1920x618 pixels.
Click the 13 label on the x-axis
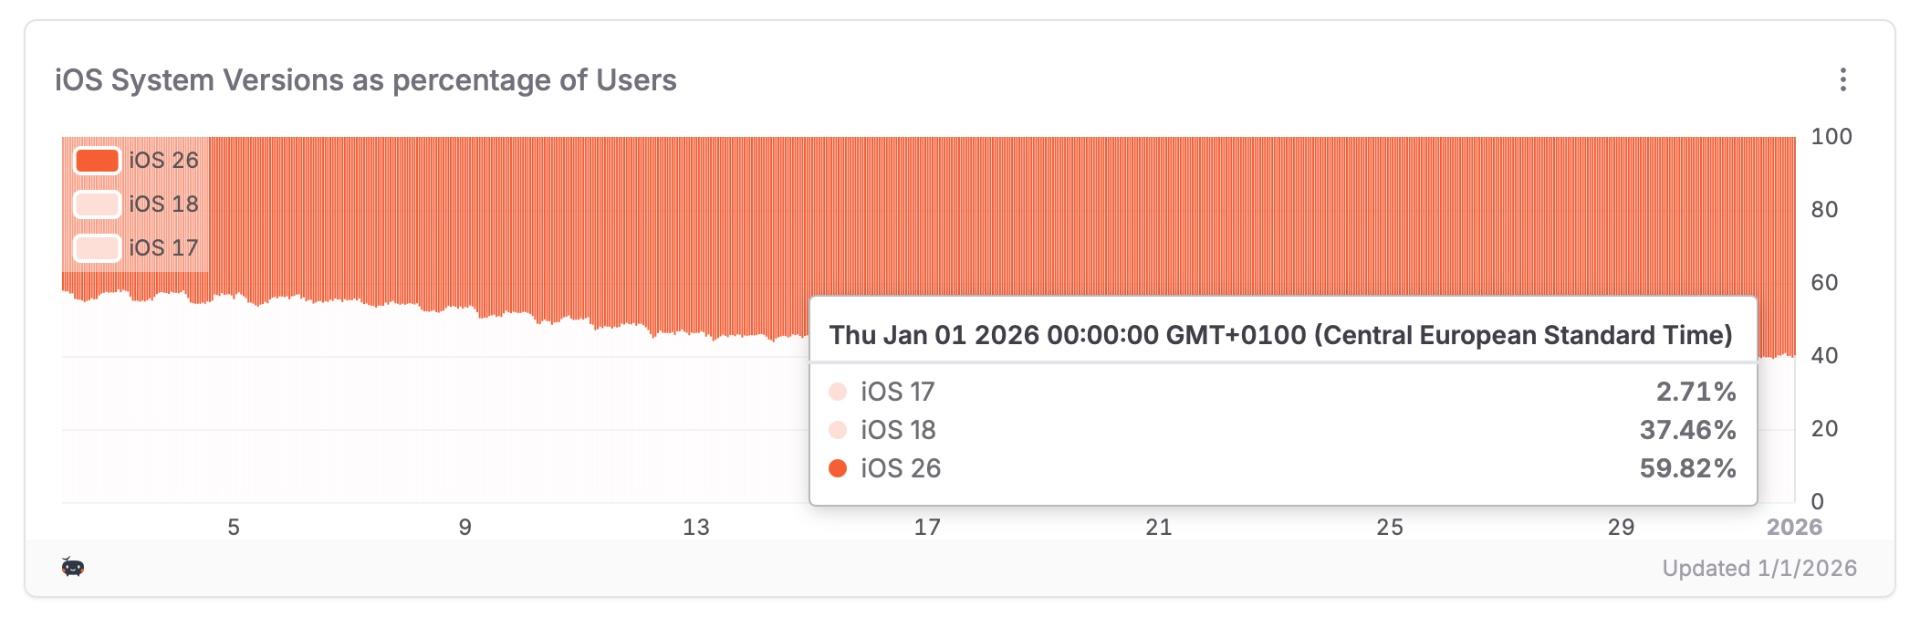pyautogui.click(x=696, y=527)
